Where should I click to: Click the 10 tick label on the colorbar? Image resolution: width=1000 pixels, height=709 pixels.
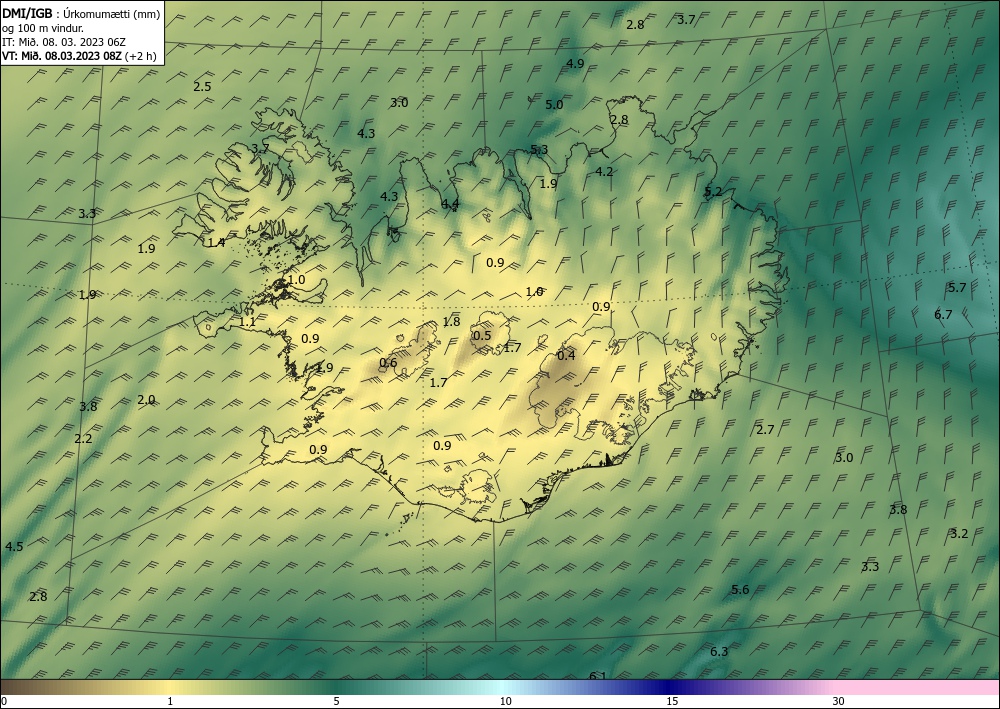pyautogui.click(x=505, y=702)
